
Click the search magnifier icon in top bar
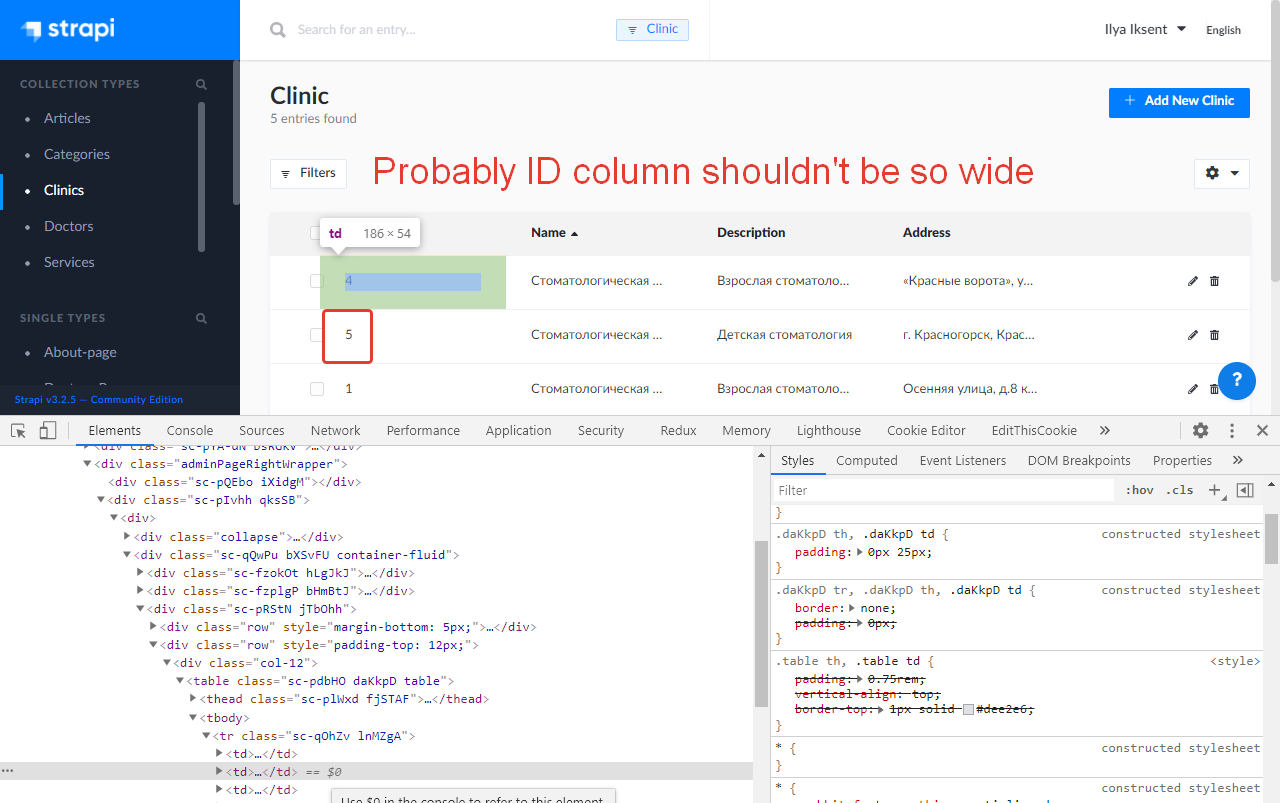click(278, 30)
